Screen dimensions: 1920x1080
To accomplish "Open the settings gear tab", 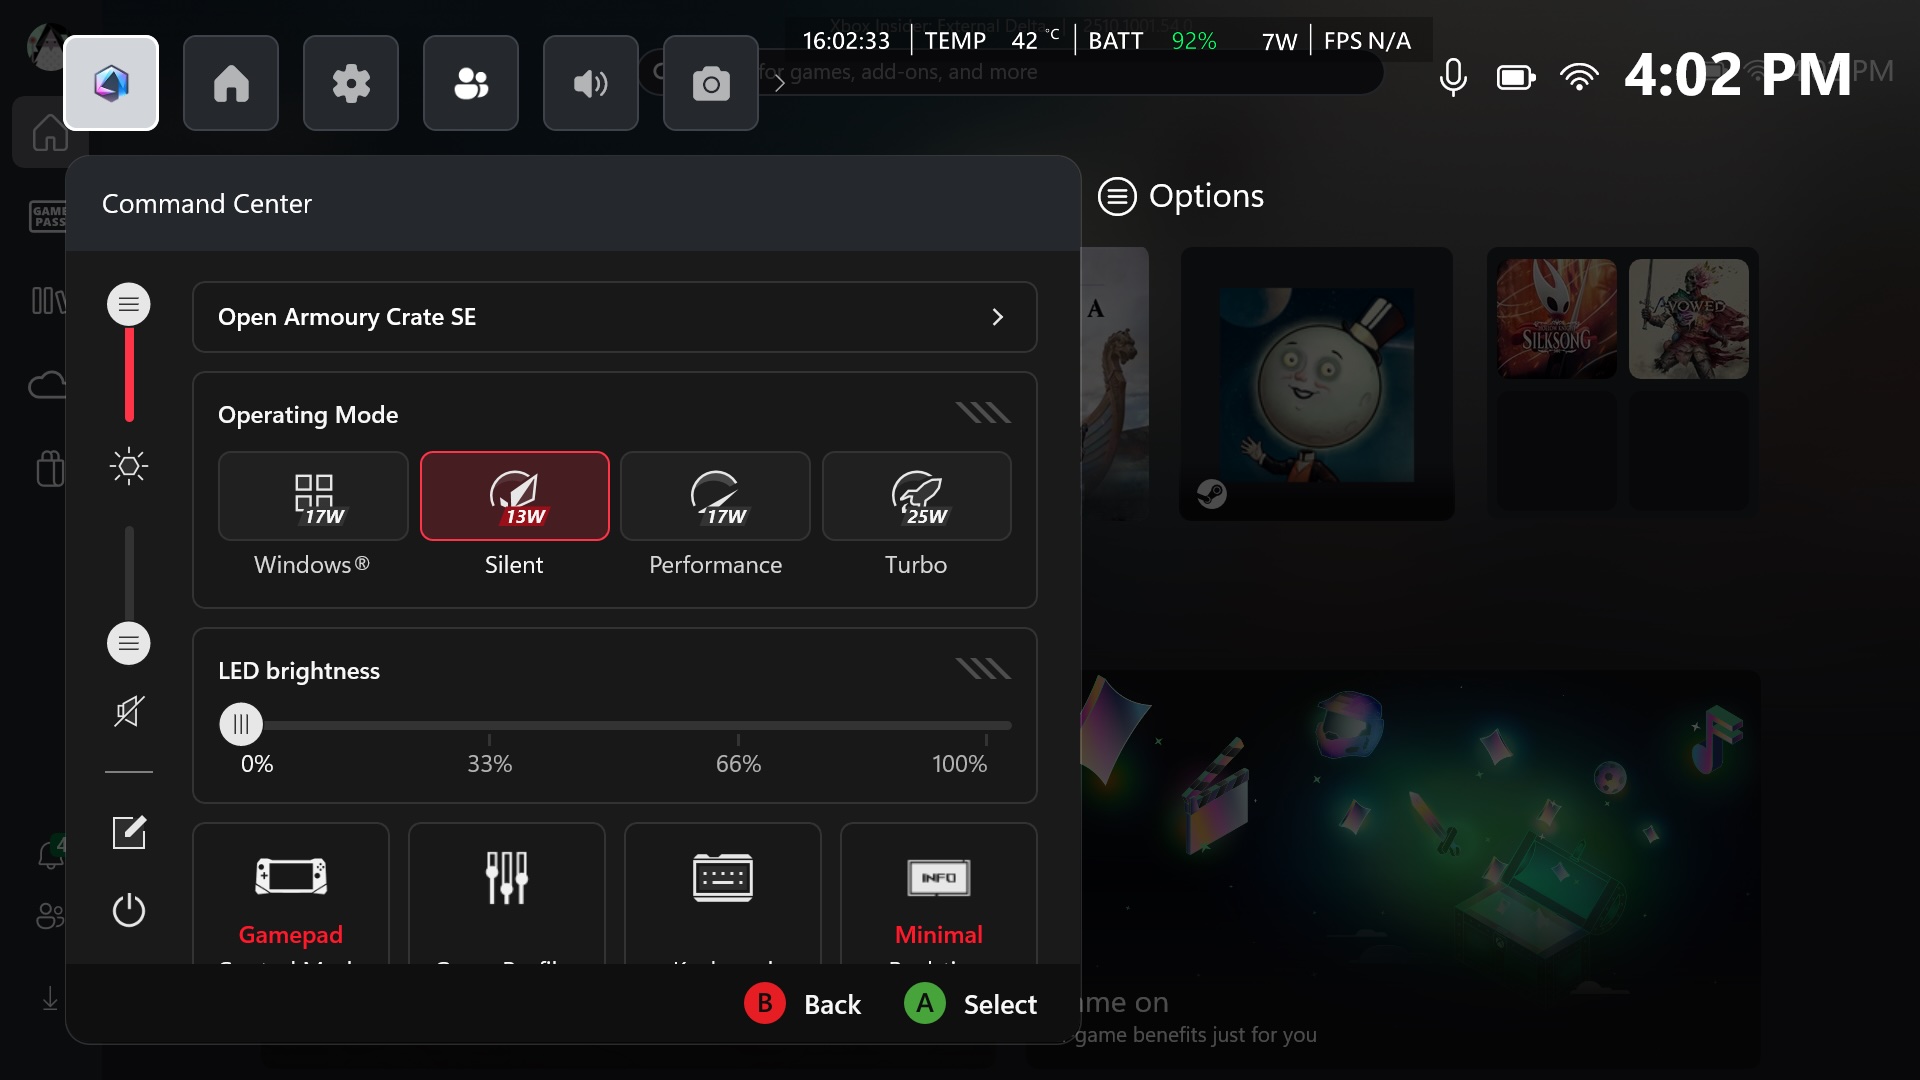I will pos(351,83).
